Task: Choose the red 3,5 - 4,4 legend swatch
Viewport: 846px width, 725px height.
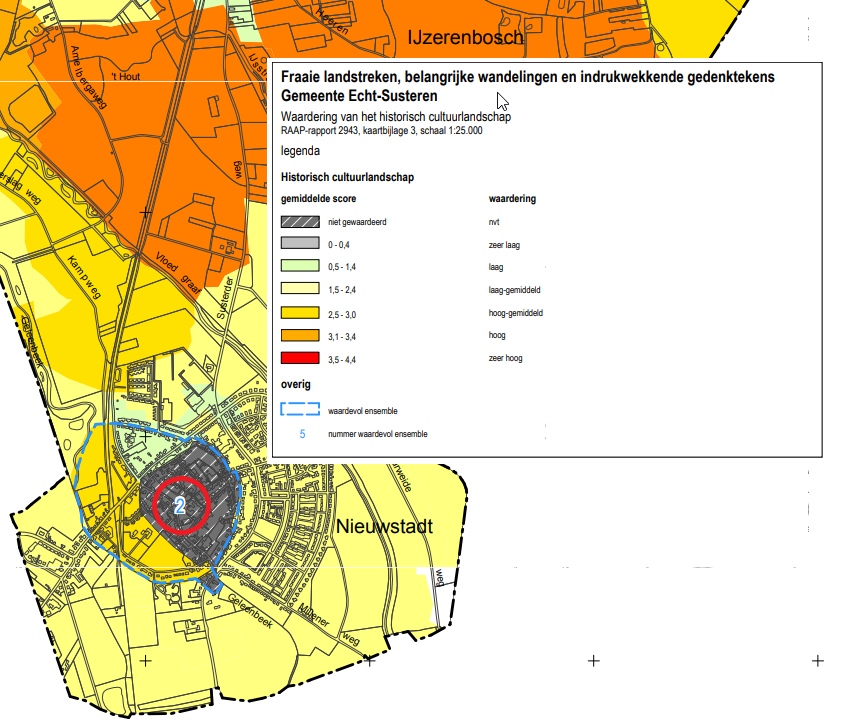Action: click(300, 358)
